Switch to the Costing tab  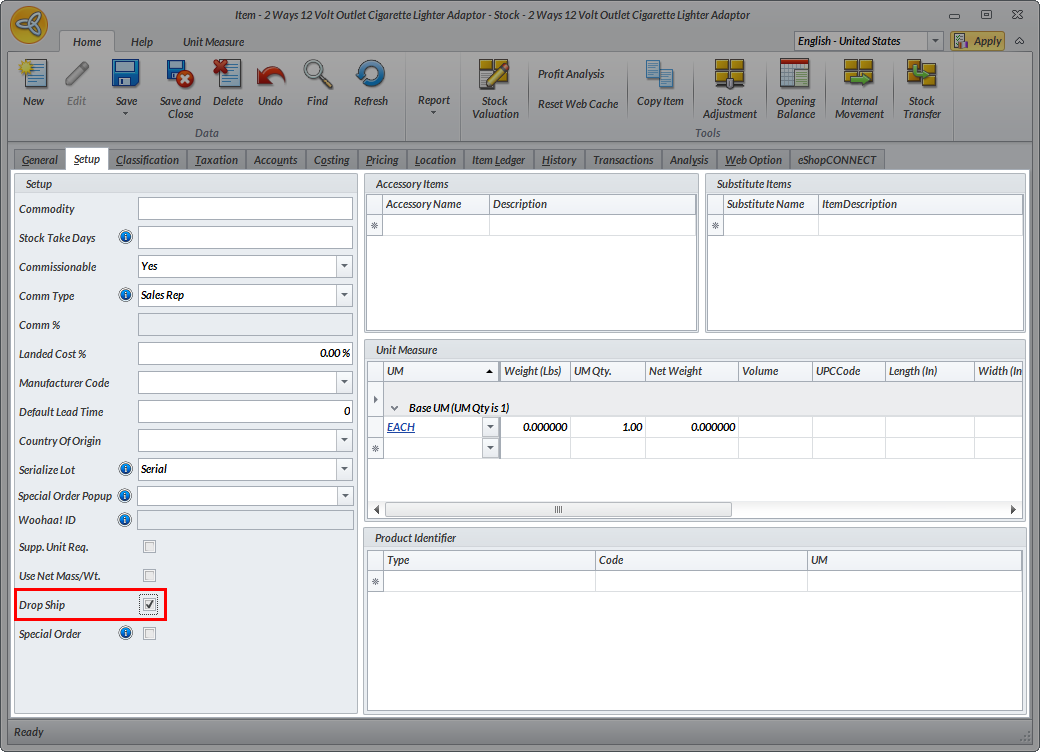pyautogui.click(x=331, y=160)
